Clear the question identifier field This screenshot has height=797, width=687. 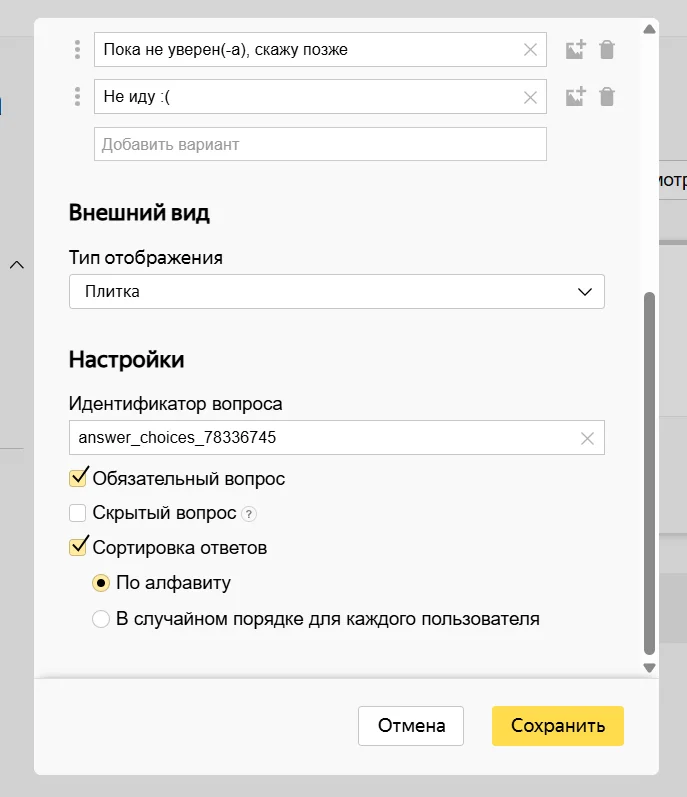coord(588,438)
